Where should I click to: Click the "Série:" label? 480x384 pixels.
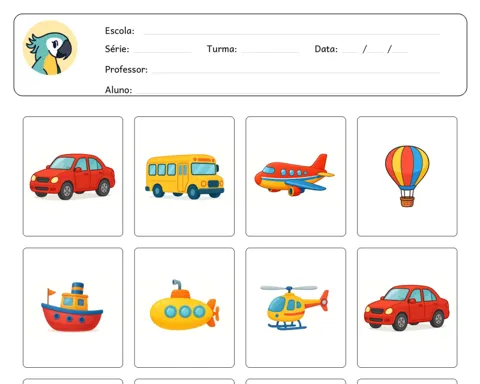pos(117,49)
